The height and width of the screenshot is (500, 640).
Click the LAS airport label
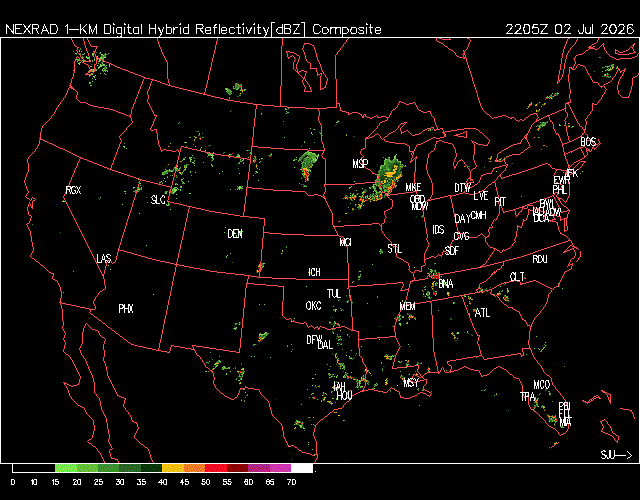coord(104,258)
